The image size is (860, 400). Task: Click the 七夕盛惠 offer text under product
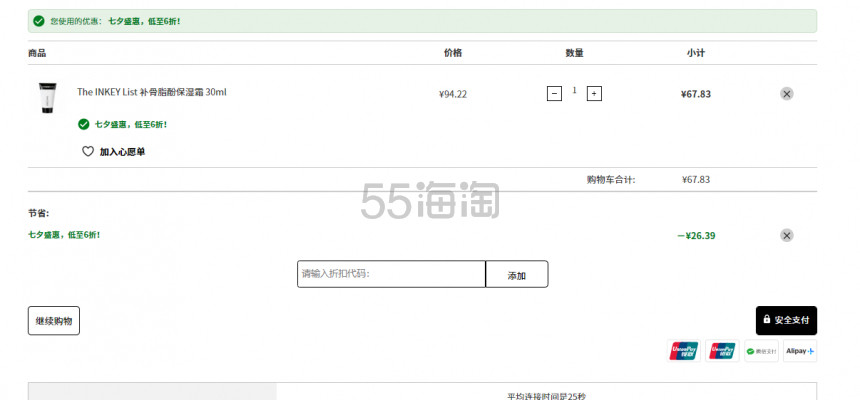pyautogui.click(x=131, y=125)
